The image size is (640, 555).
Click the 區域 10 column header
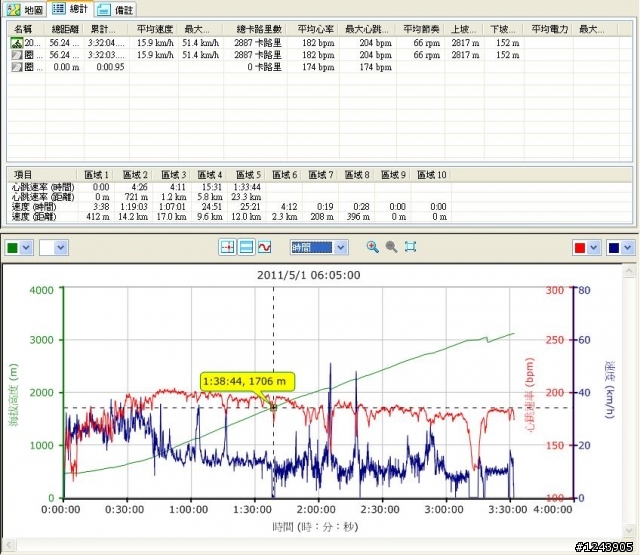[x=431, y=175]
